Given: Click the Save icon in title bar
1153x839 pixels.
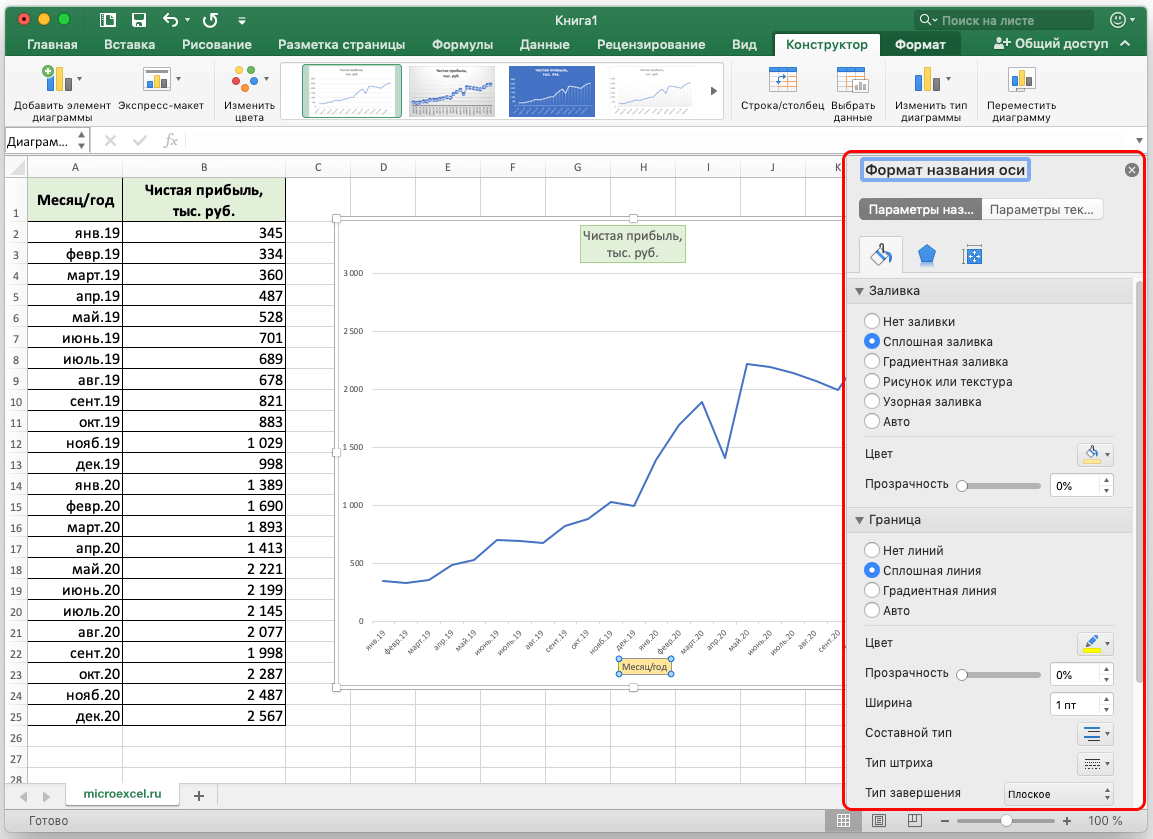Looking at the screenshot, I should tap(138, 21).
